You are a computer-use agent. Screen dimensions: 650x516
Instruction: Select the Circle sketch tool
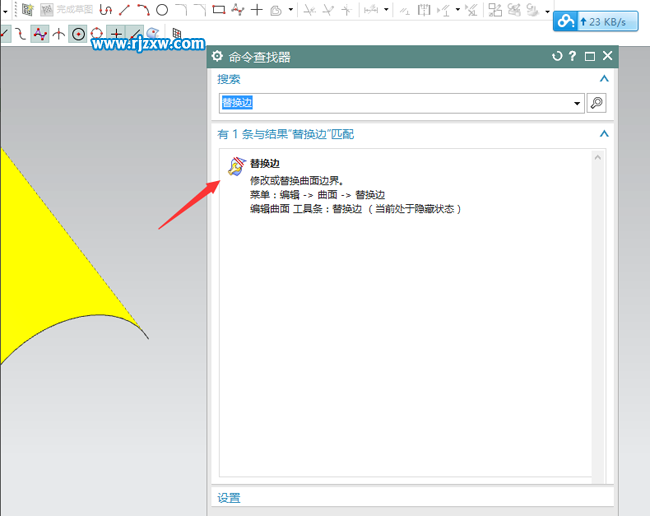click(x=162, y=10)
